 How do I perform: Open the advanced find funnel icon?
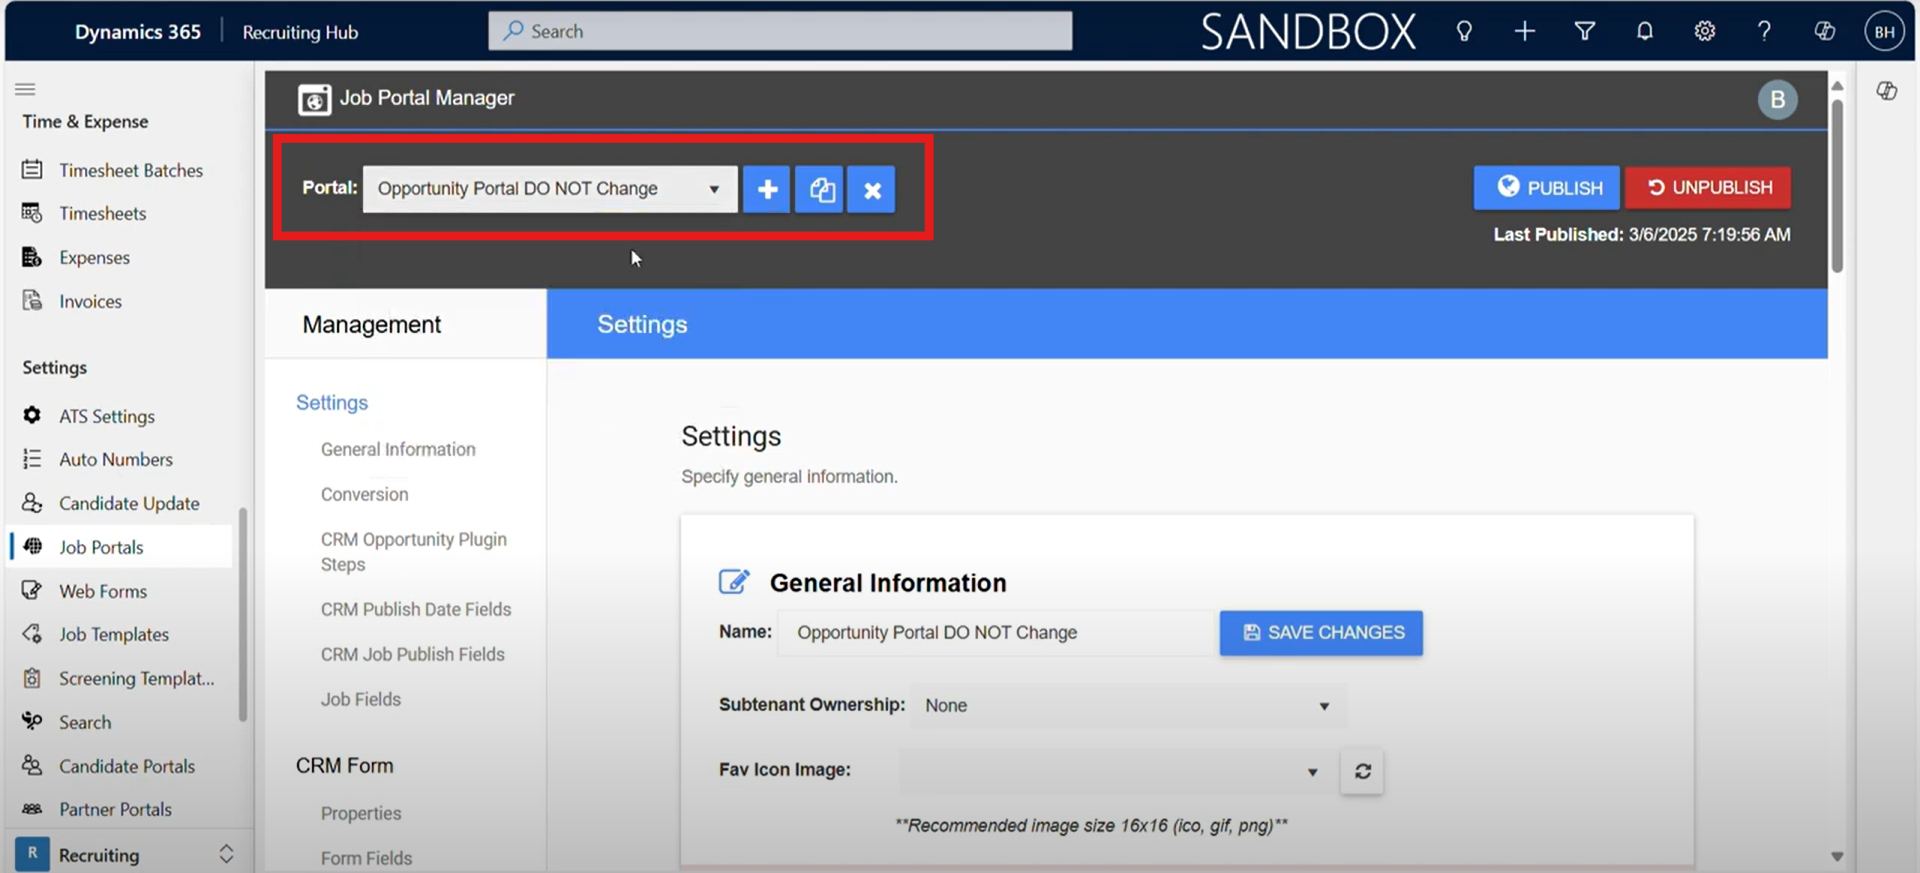(1584, 31)
